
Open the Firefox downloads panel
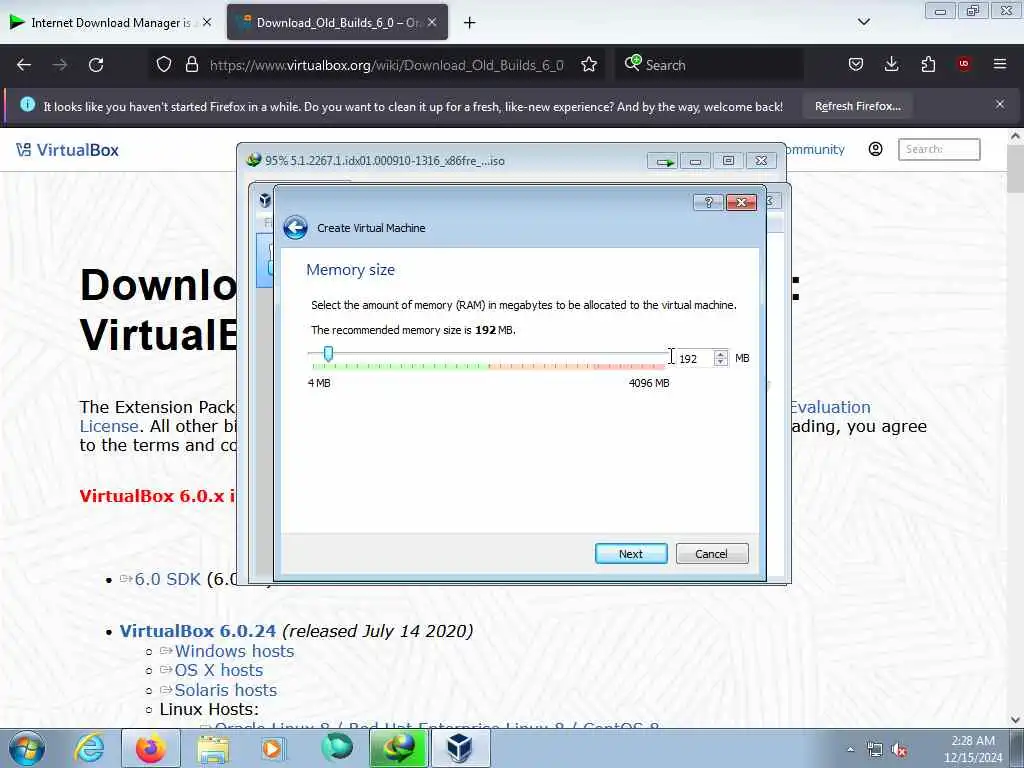pos(891,65)
